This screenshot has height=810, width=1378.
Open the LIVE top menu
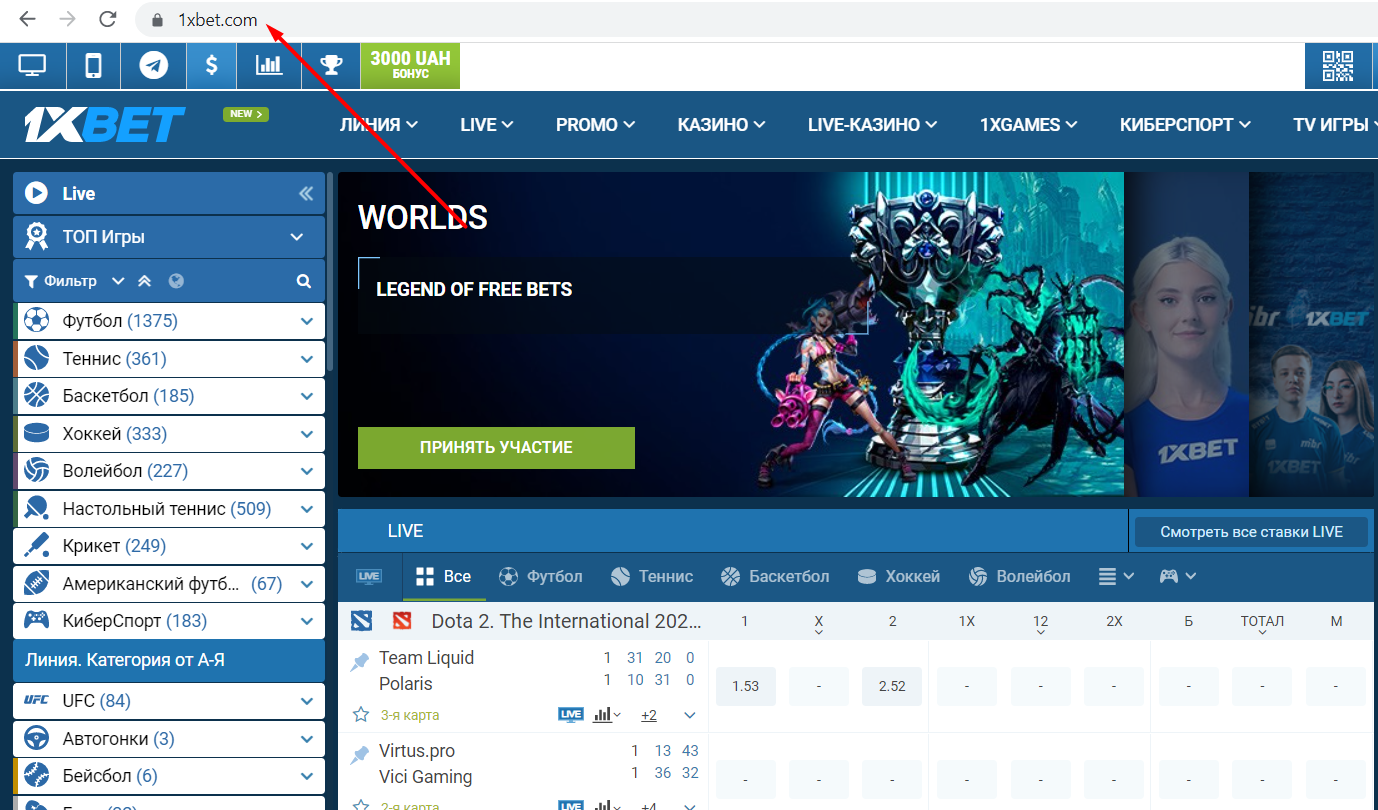(487, 125)
